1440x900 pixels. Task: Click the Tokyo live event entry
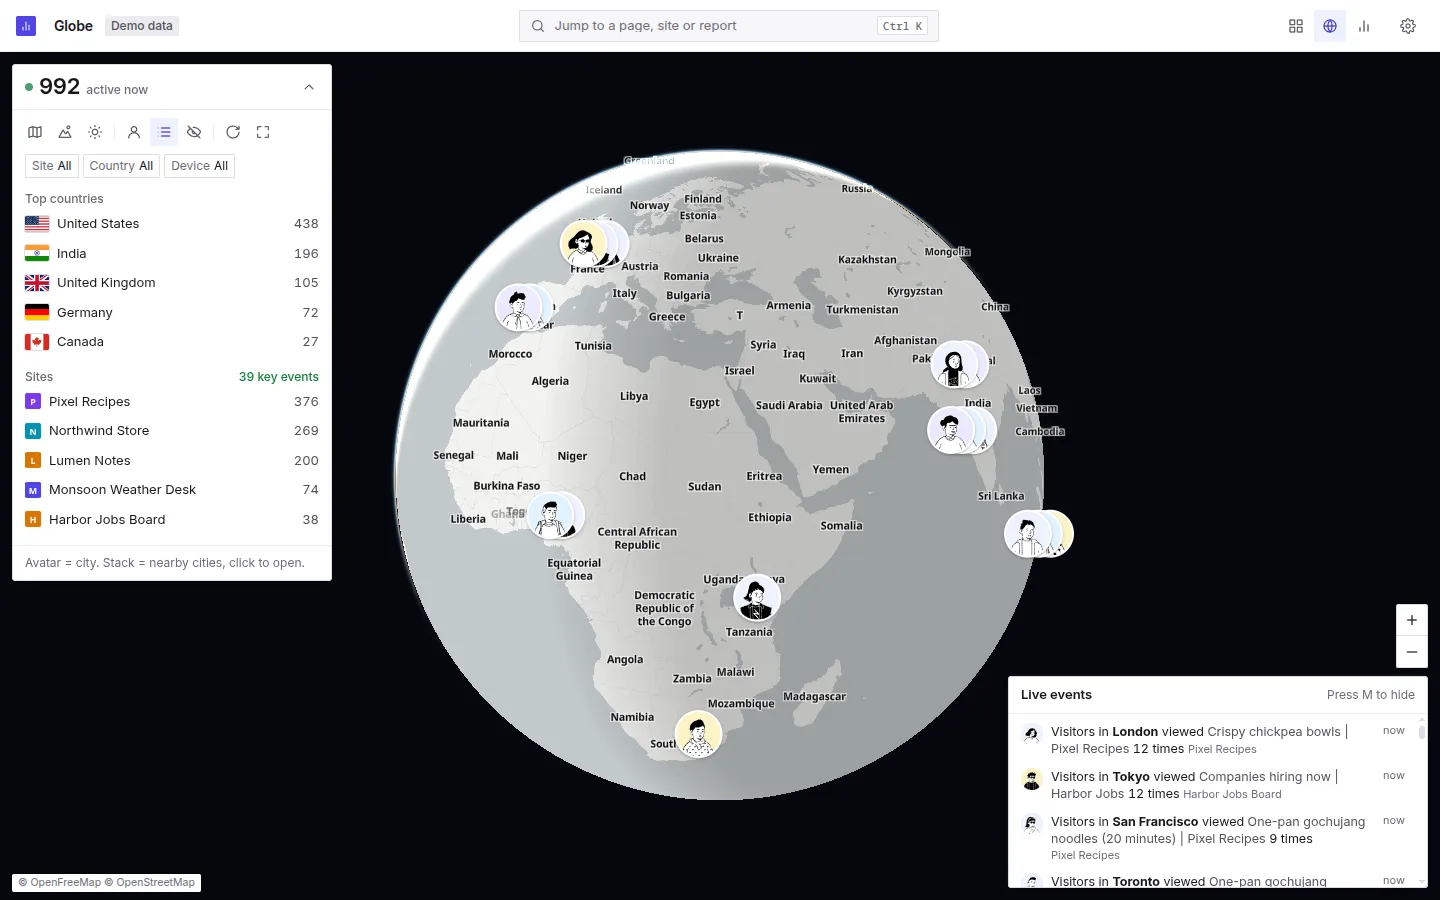pos(1214,785)
